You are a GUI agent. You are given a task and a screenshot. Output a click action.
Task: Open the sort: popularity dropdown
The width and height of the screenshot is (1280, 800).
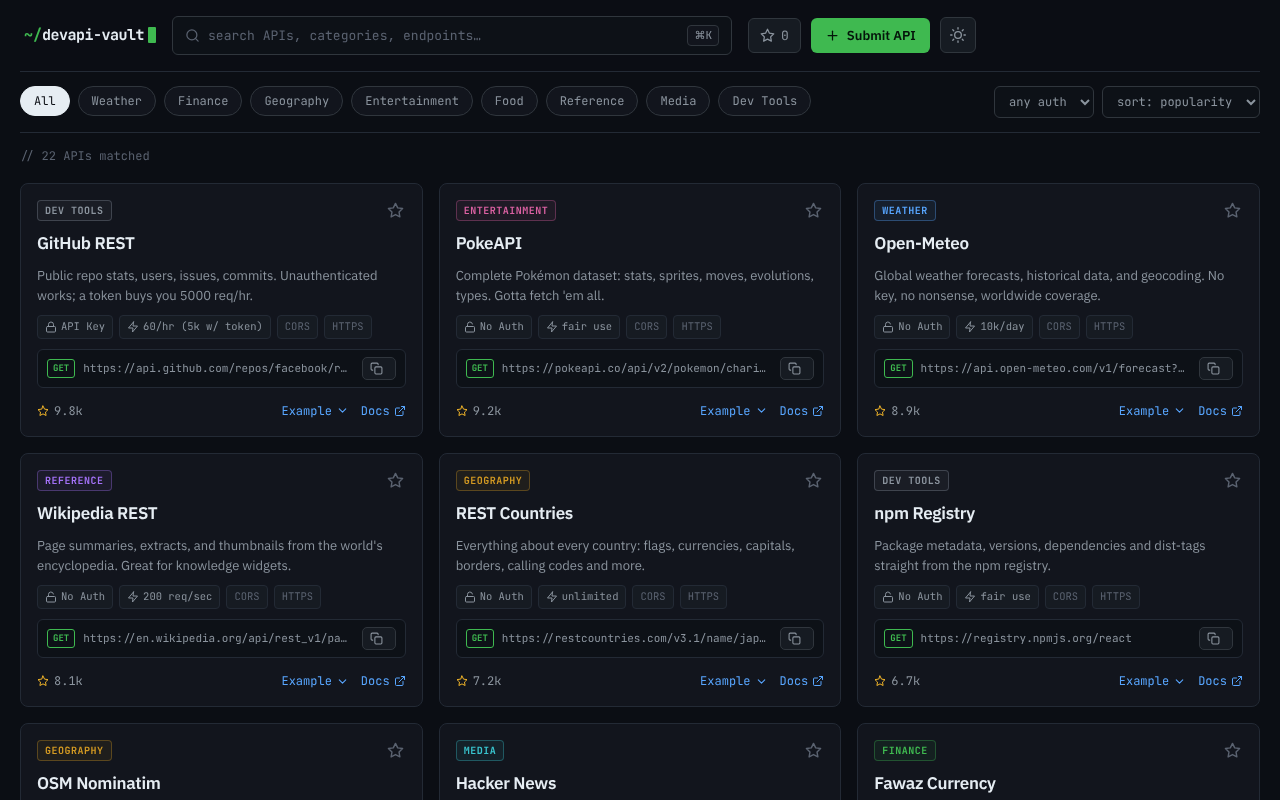coord(1181,102)
